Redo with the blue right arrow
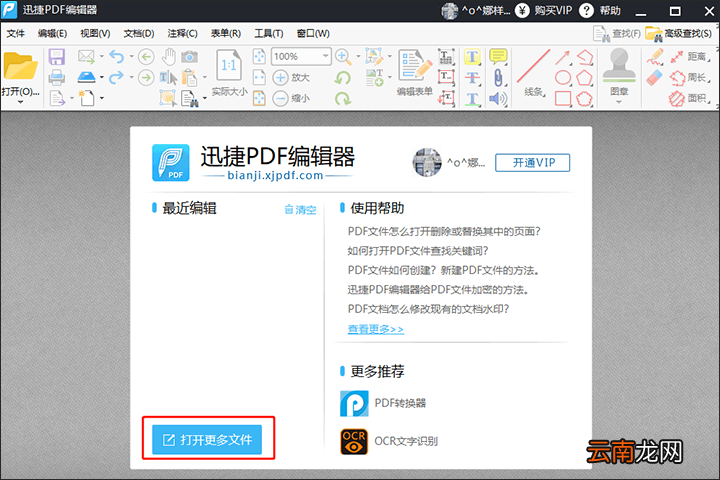The image size is (720, 480). click(x=117, y=77)
